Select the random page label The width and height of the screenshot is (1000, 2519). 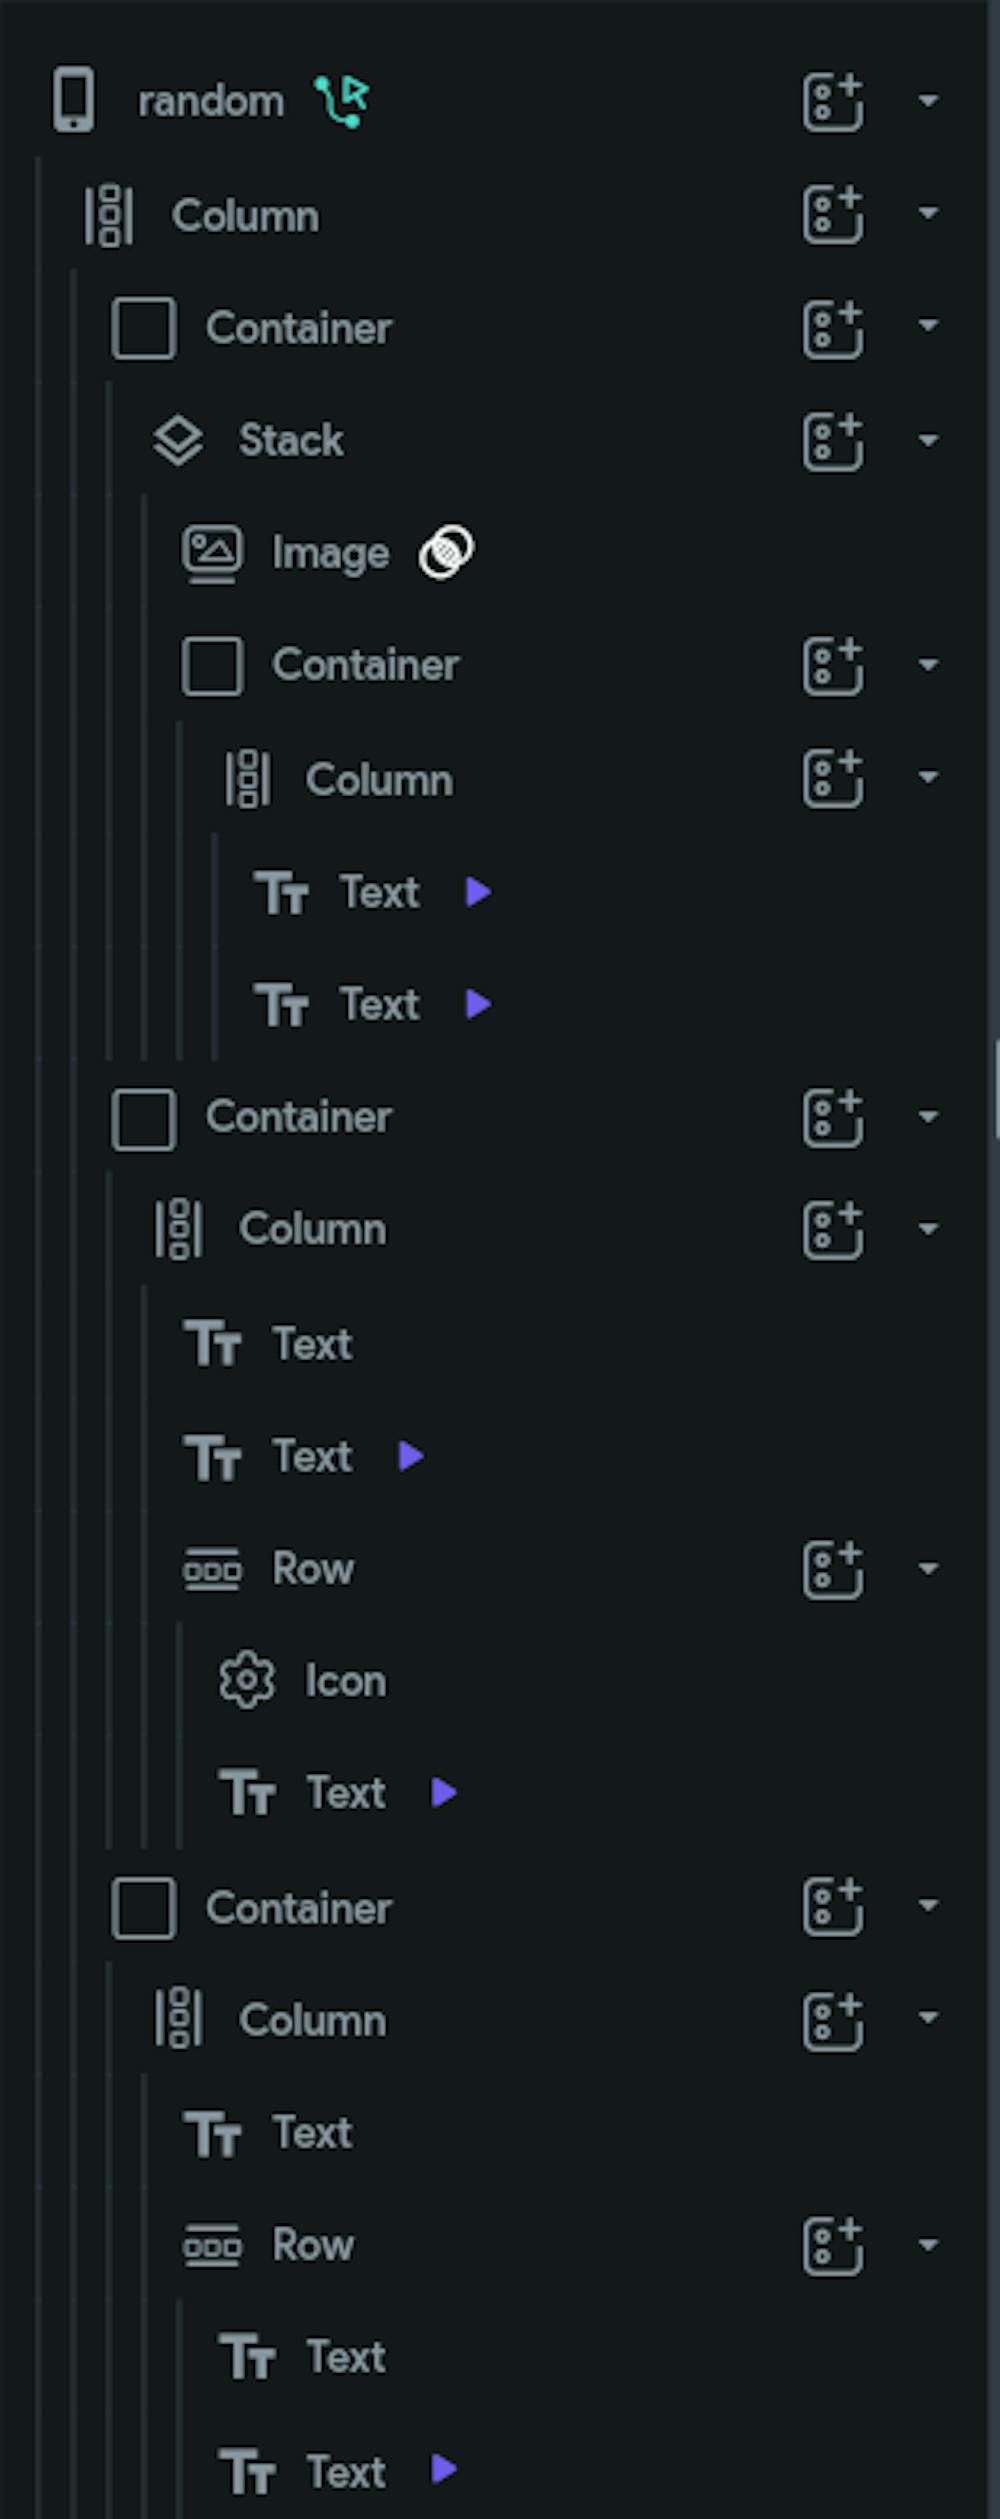pos(211,101)
